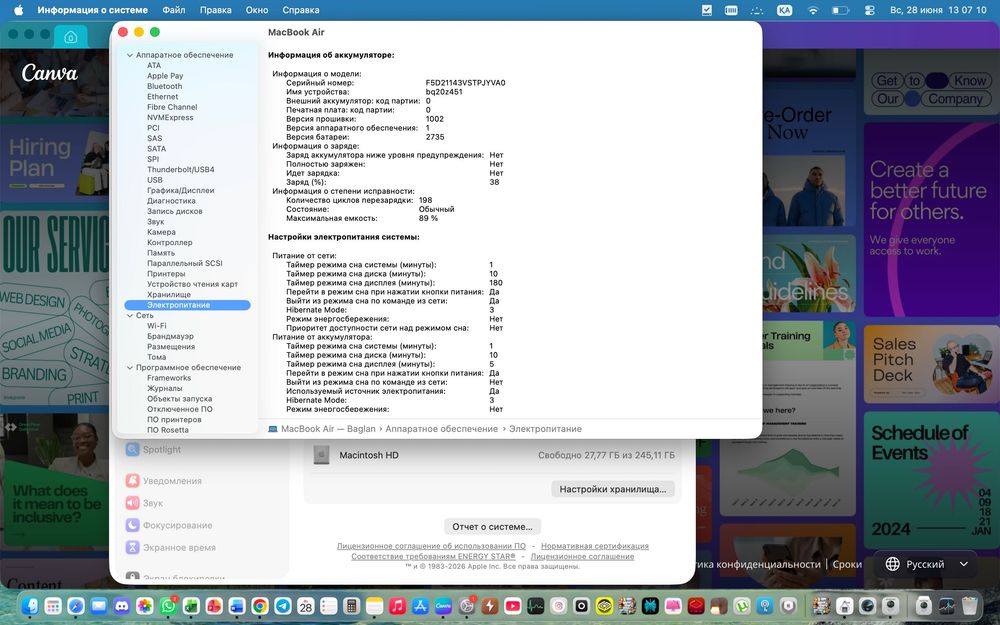This screenshot has width=1000, height=625.
Task: Switch KA keyboard input source
Action: (784, 10)
